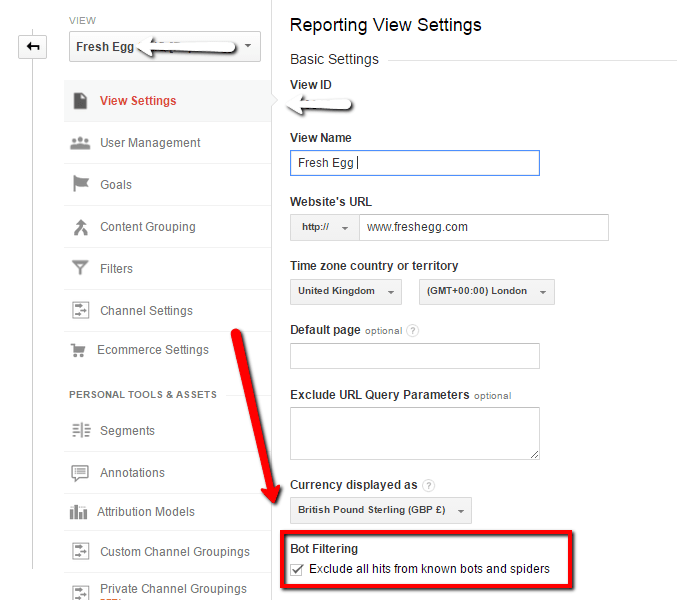
Task: Open User Management menu item
Action: [x=168, y=143]
